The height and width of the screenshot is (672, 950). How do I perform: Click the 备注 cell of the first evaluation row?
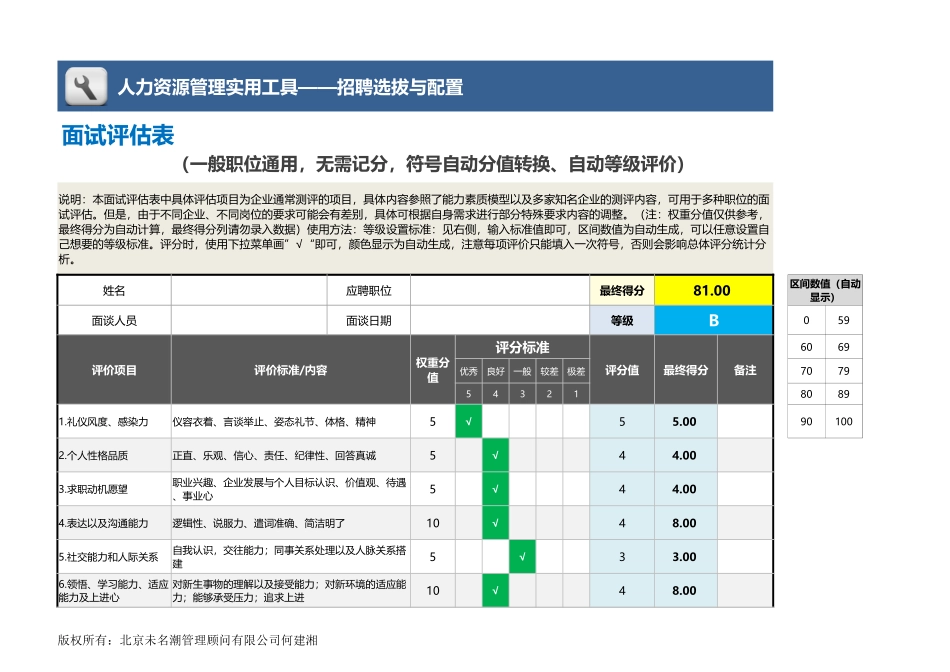pos(745,421)
